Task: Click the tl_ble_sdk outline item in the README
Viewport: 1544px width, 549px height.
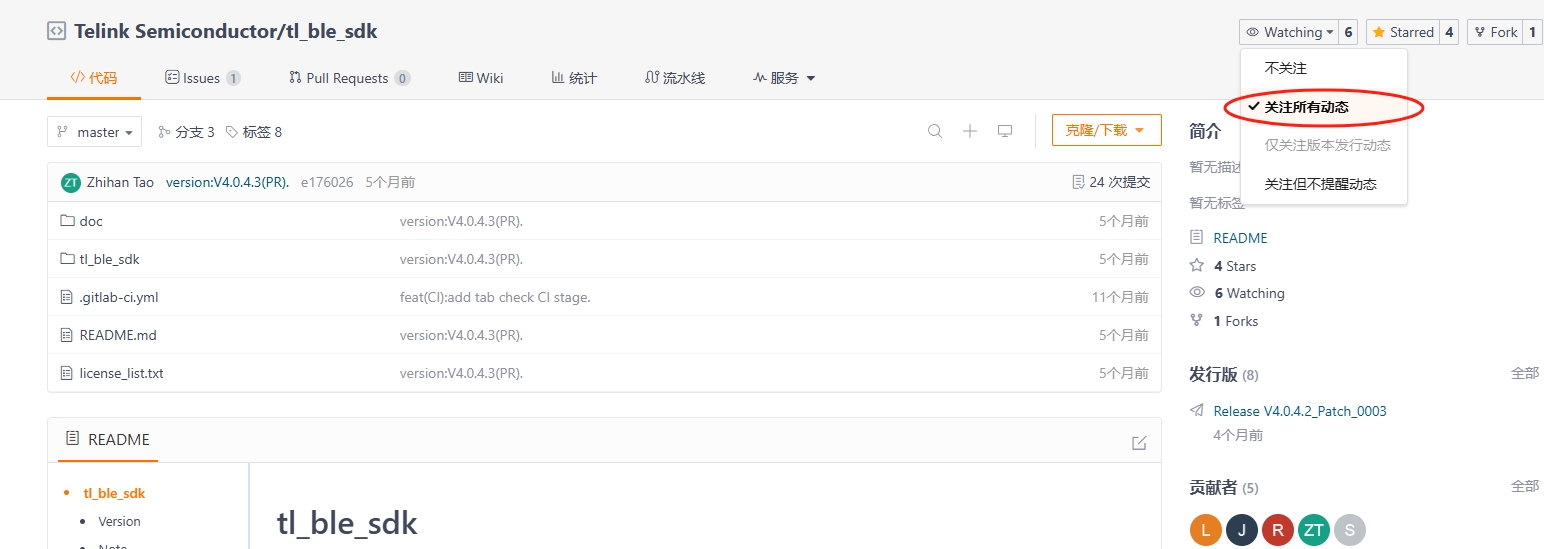Action: [x=114, y=493]
